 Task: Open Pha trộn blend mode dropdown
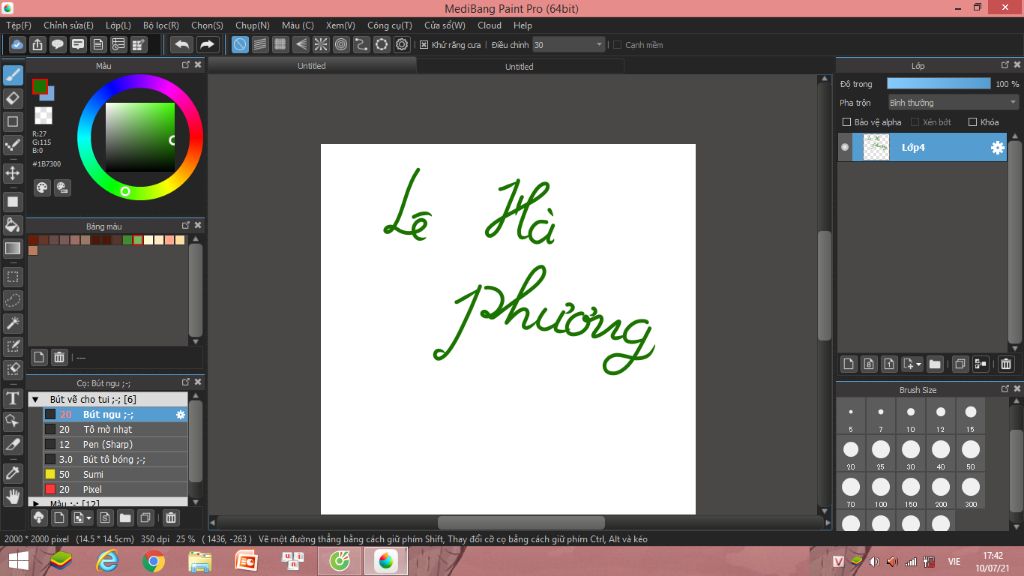point(953,103)
